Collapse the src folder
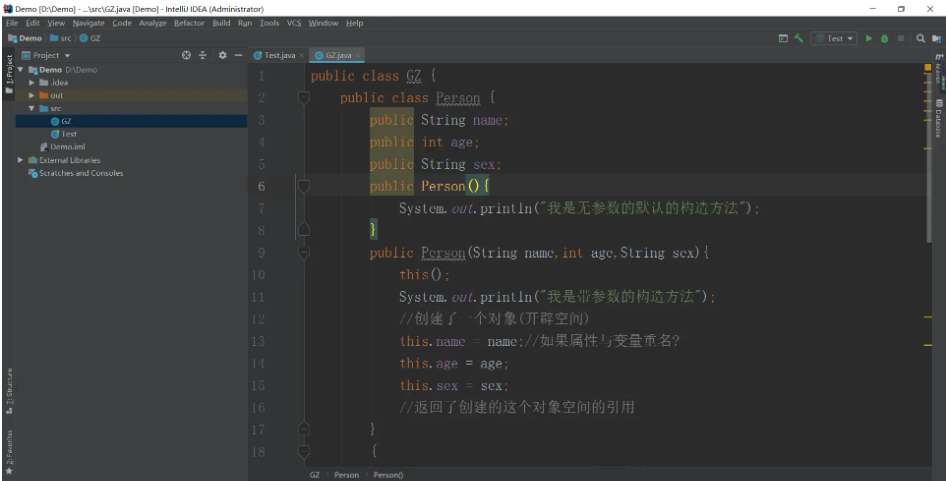The image size is (946, 481). (32, 108)
